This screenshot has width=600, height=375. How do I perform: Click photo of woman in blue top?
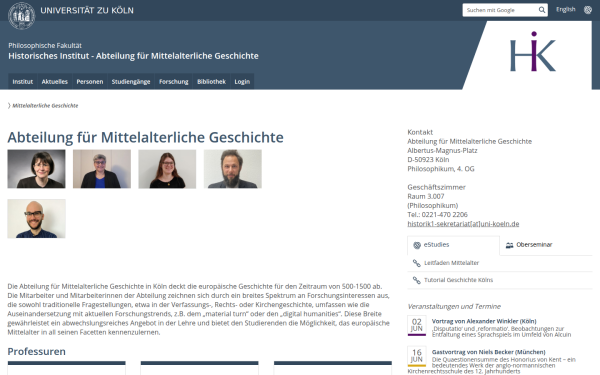click(102, 169)
